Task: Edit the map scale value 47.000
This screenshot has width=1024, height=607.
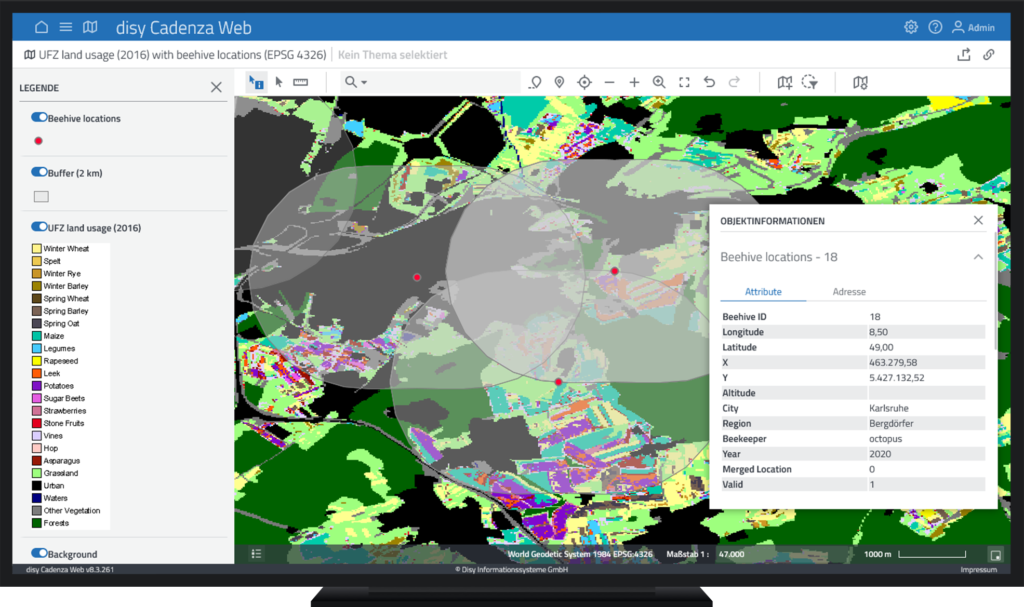Action: click(731, 554)
